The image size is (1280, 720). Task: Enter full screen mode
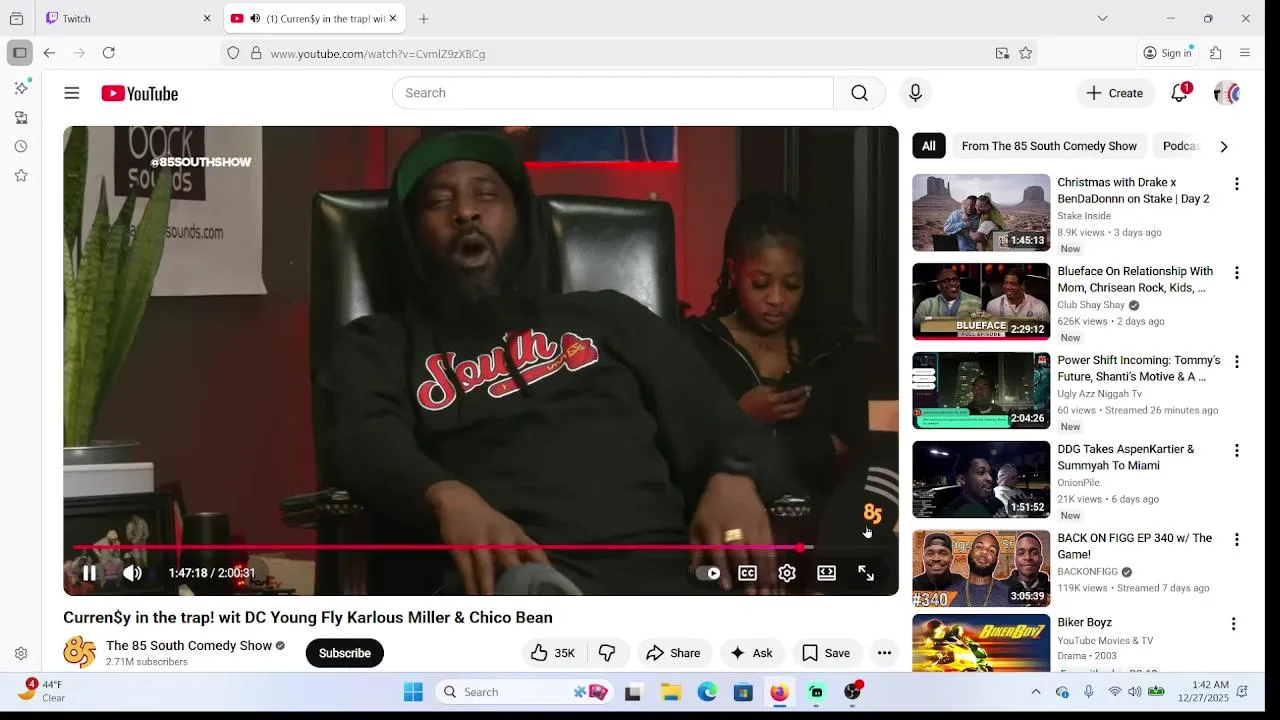866,573
